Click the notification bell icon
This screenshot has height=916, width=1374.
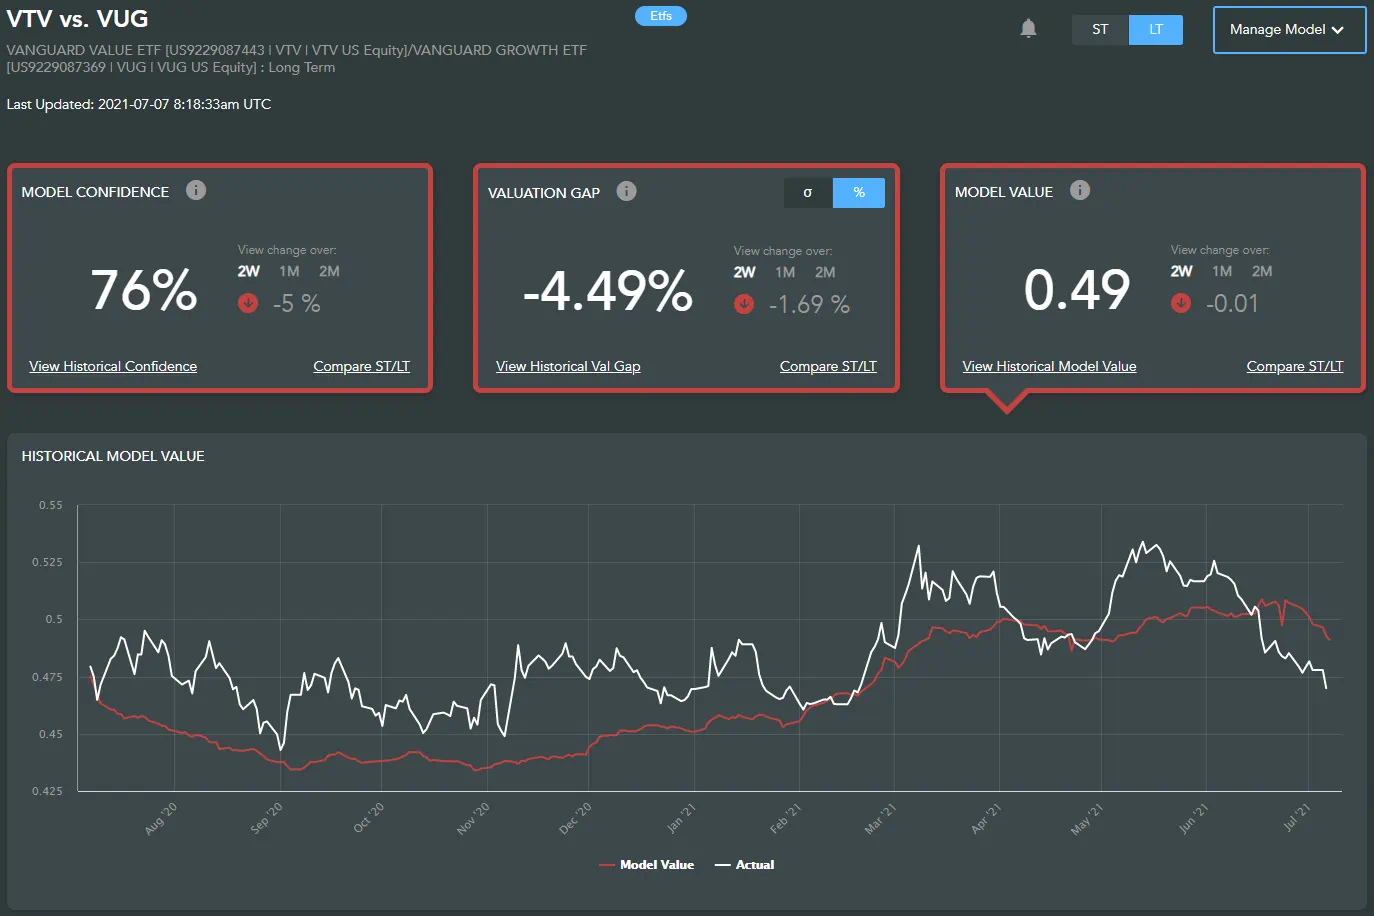pyautogui.click(x=1028, y=28)
